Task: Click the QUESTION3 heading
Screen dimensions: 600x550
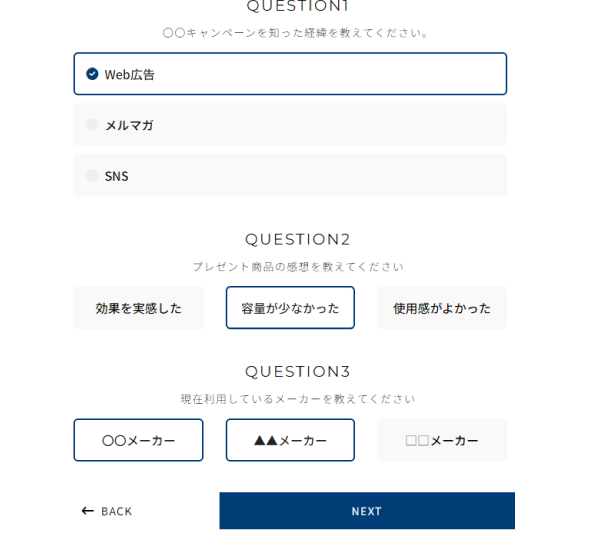Action: coord(297,372)
